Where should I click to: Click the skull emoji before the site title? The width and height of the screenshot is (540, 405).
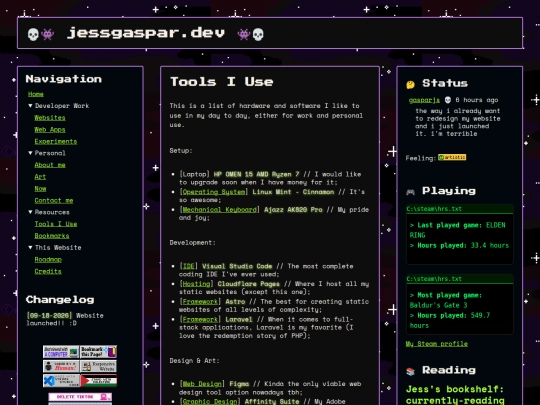(x=33, y=34)
